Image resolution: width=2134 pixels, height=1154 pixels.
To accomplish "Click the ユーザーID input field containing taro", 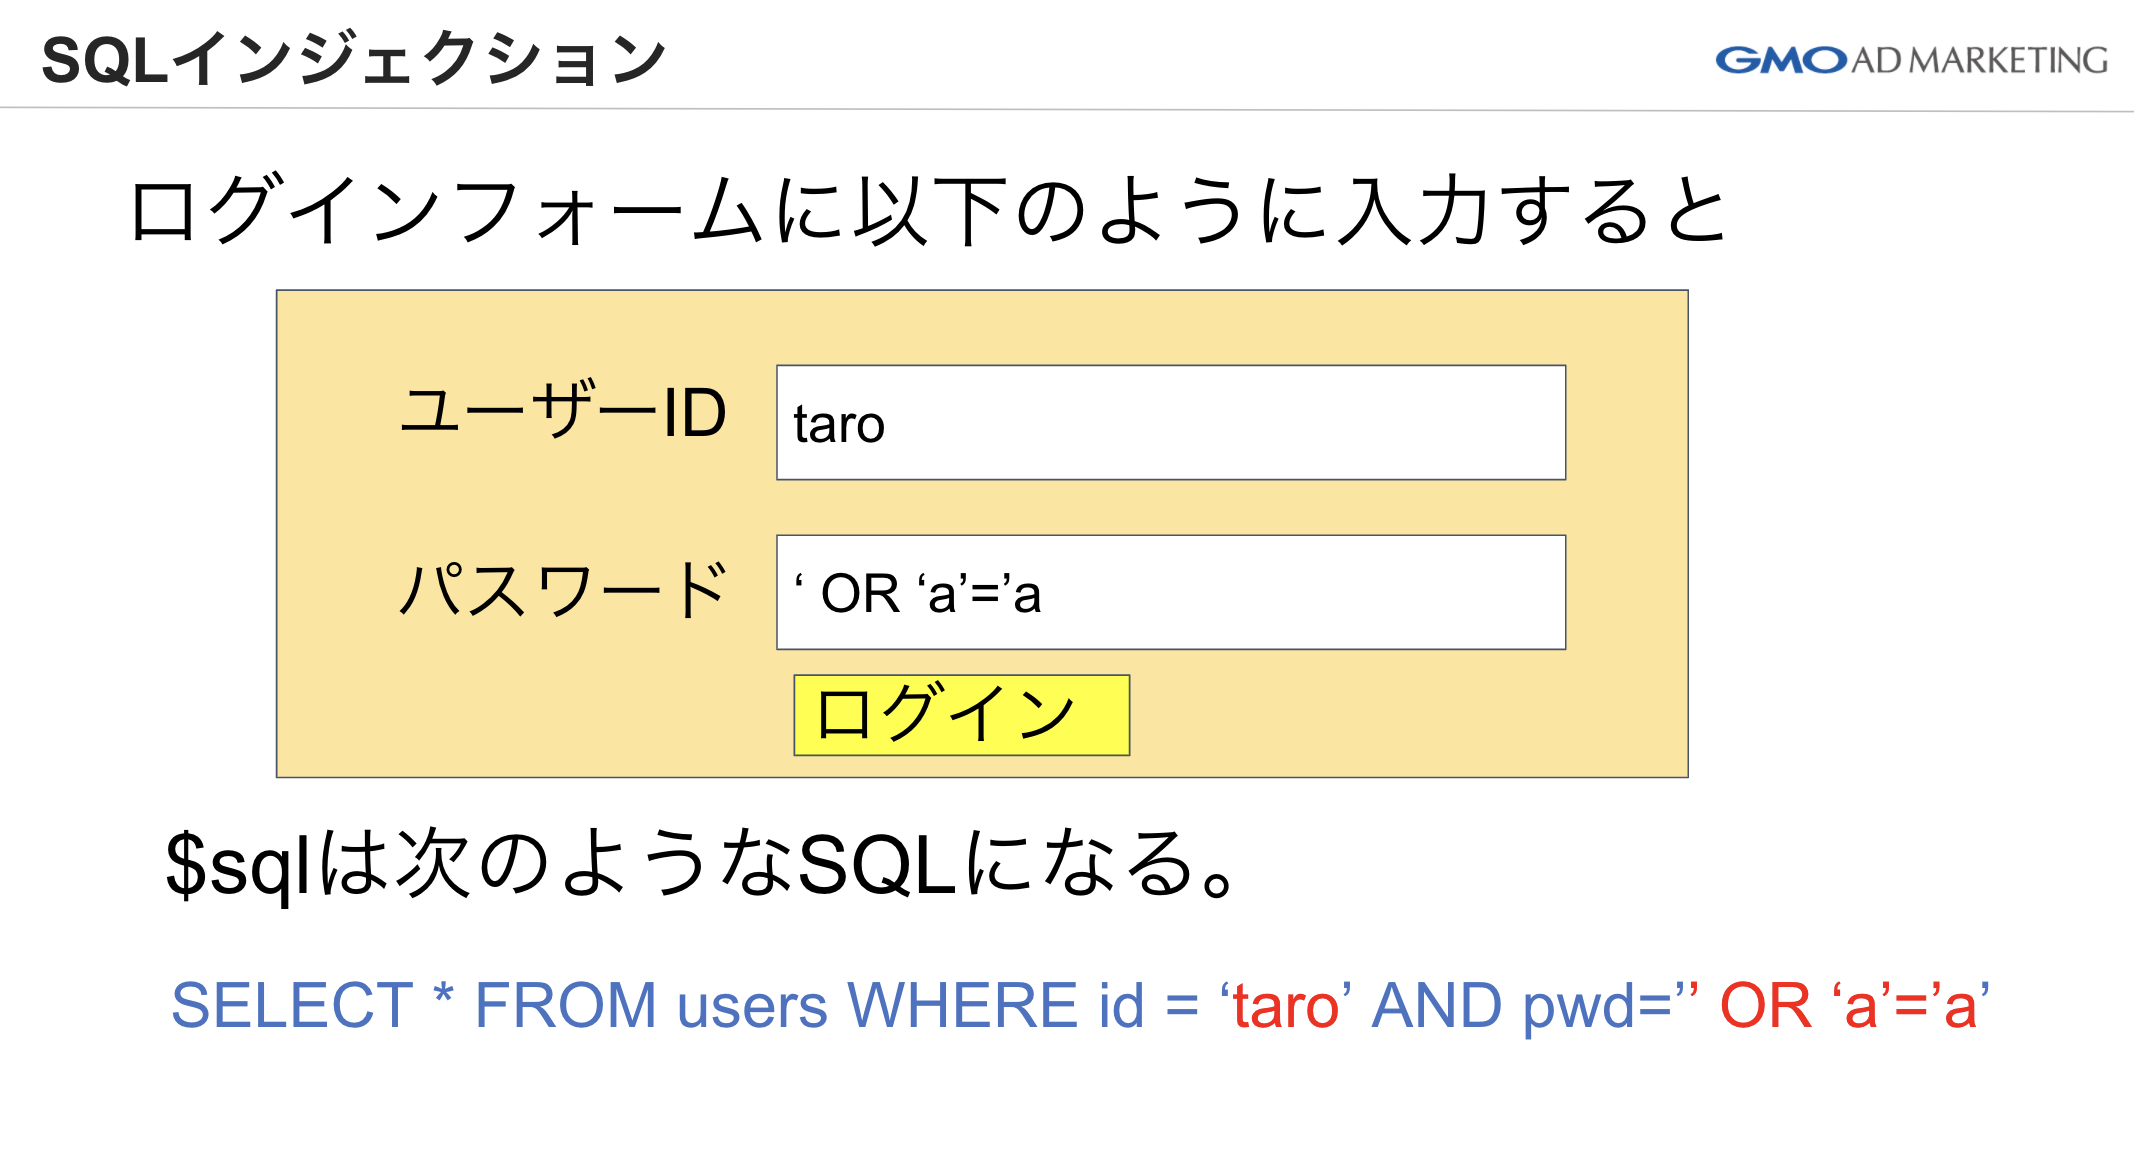I will [1170, 423].
